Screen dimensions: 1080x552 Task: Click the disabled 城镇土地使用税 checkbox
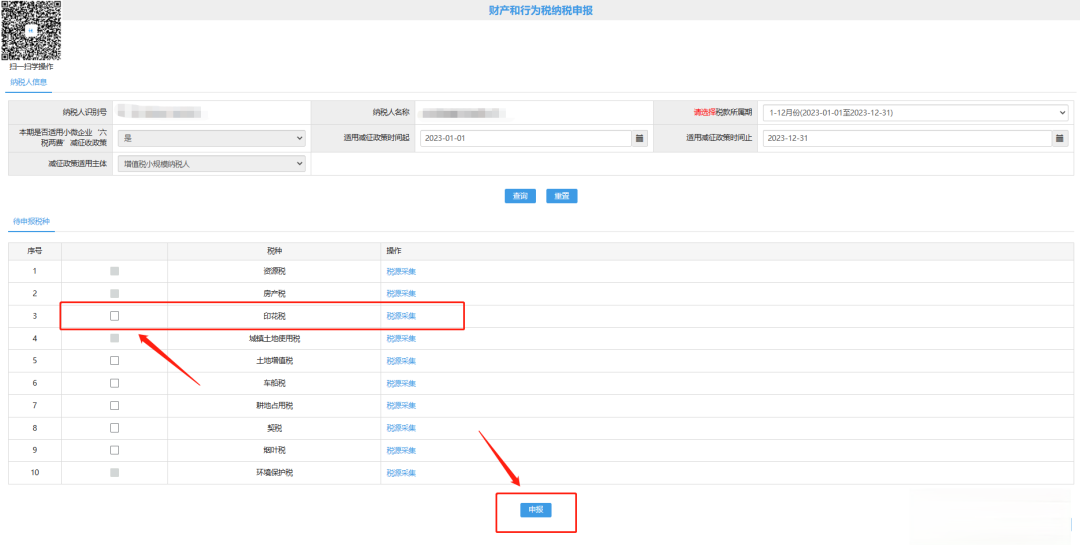pyautogui.click(x=114, y=338)
